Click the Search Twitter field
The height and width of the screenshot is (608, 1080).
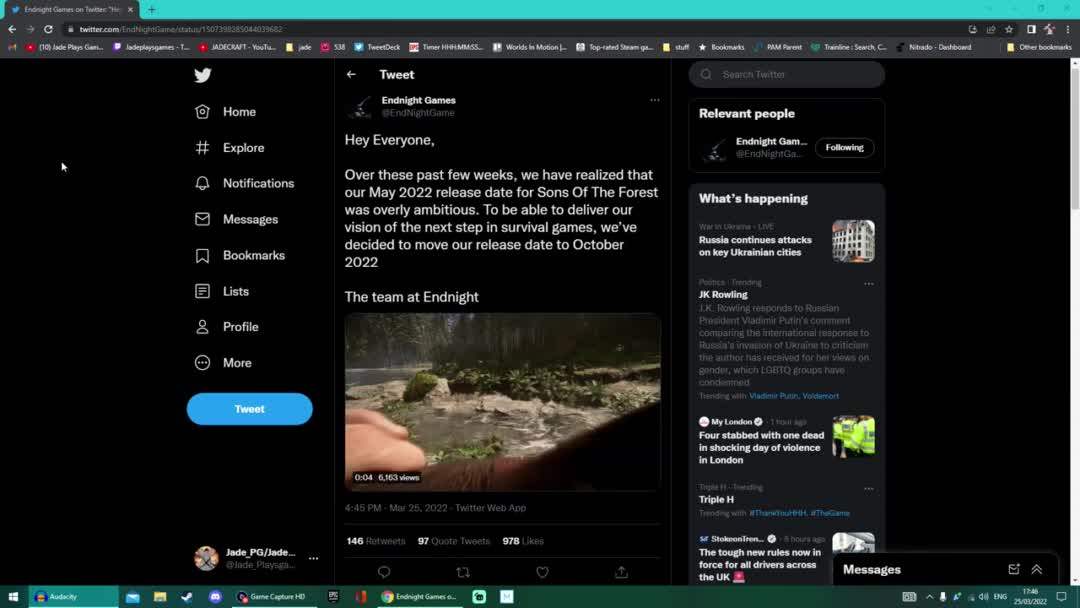point(787,74)
